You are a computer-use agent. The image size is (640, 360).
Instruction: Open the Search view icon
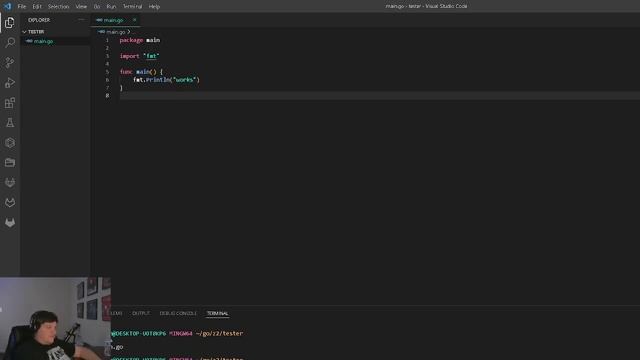pyautogui.click(x=10, y=42)
